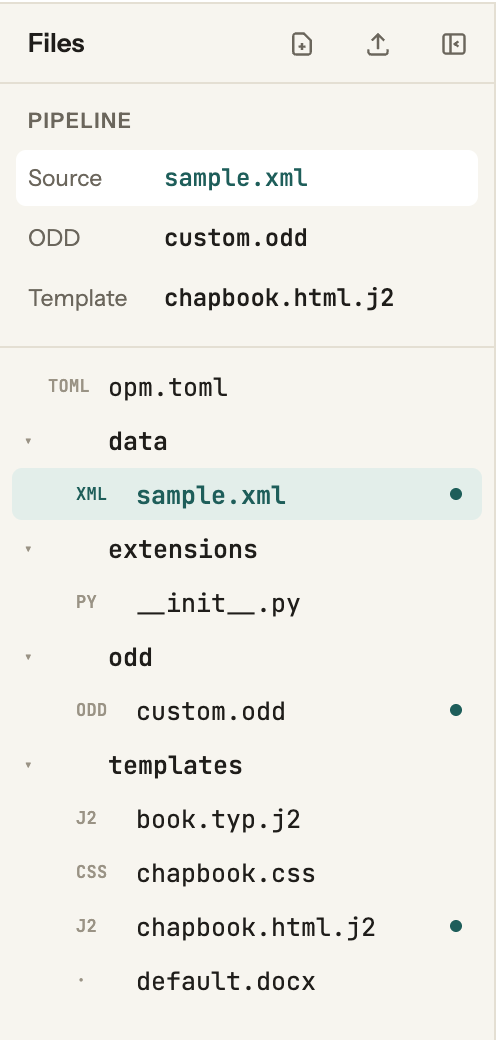Open default.docx file
Viewport: 496px width, 1040px height.
[247, 981]
